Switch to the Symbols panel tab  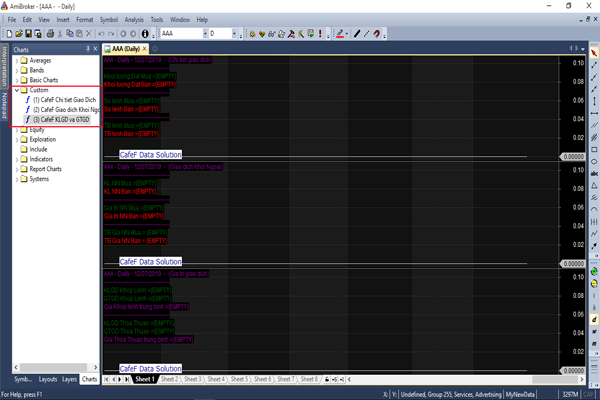[x=23, y=379]
